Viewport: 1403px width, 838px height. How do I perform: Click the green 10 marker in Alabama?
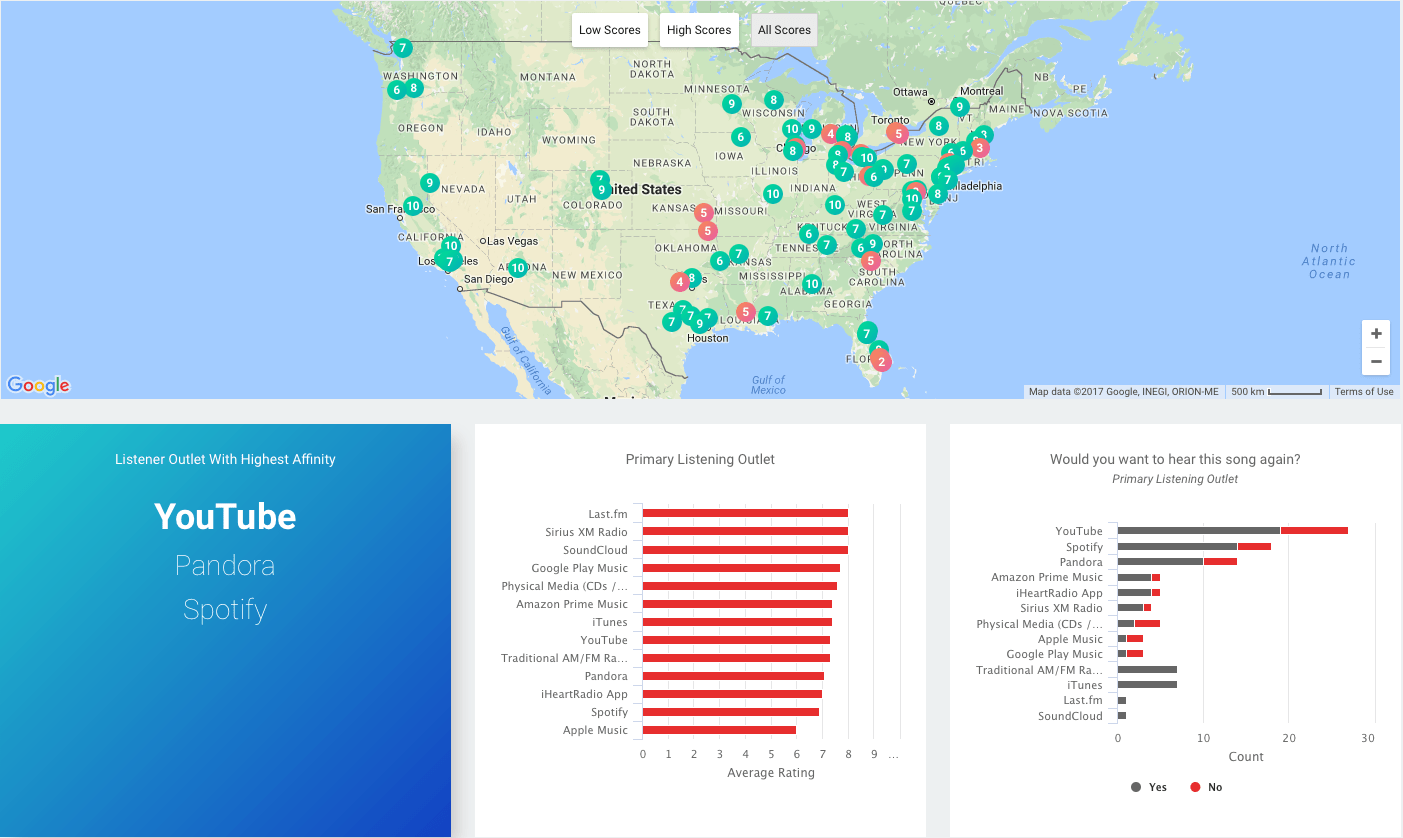point(811,284)
